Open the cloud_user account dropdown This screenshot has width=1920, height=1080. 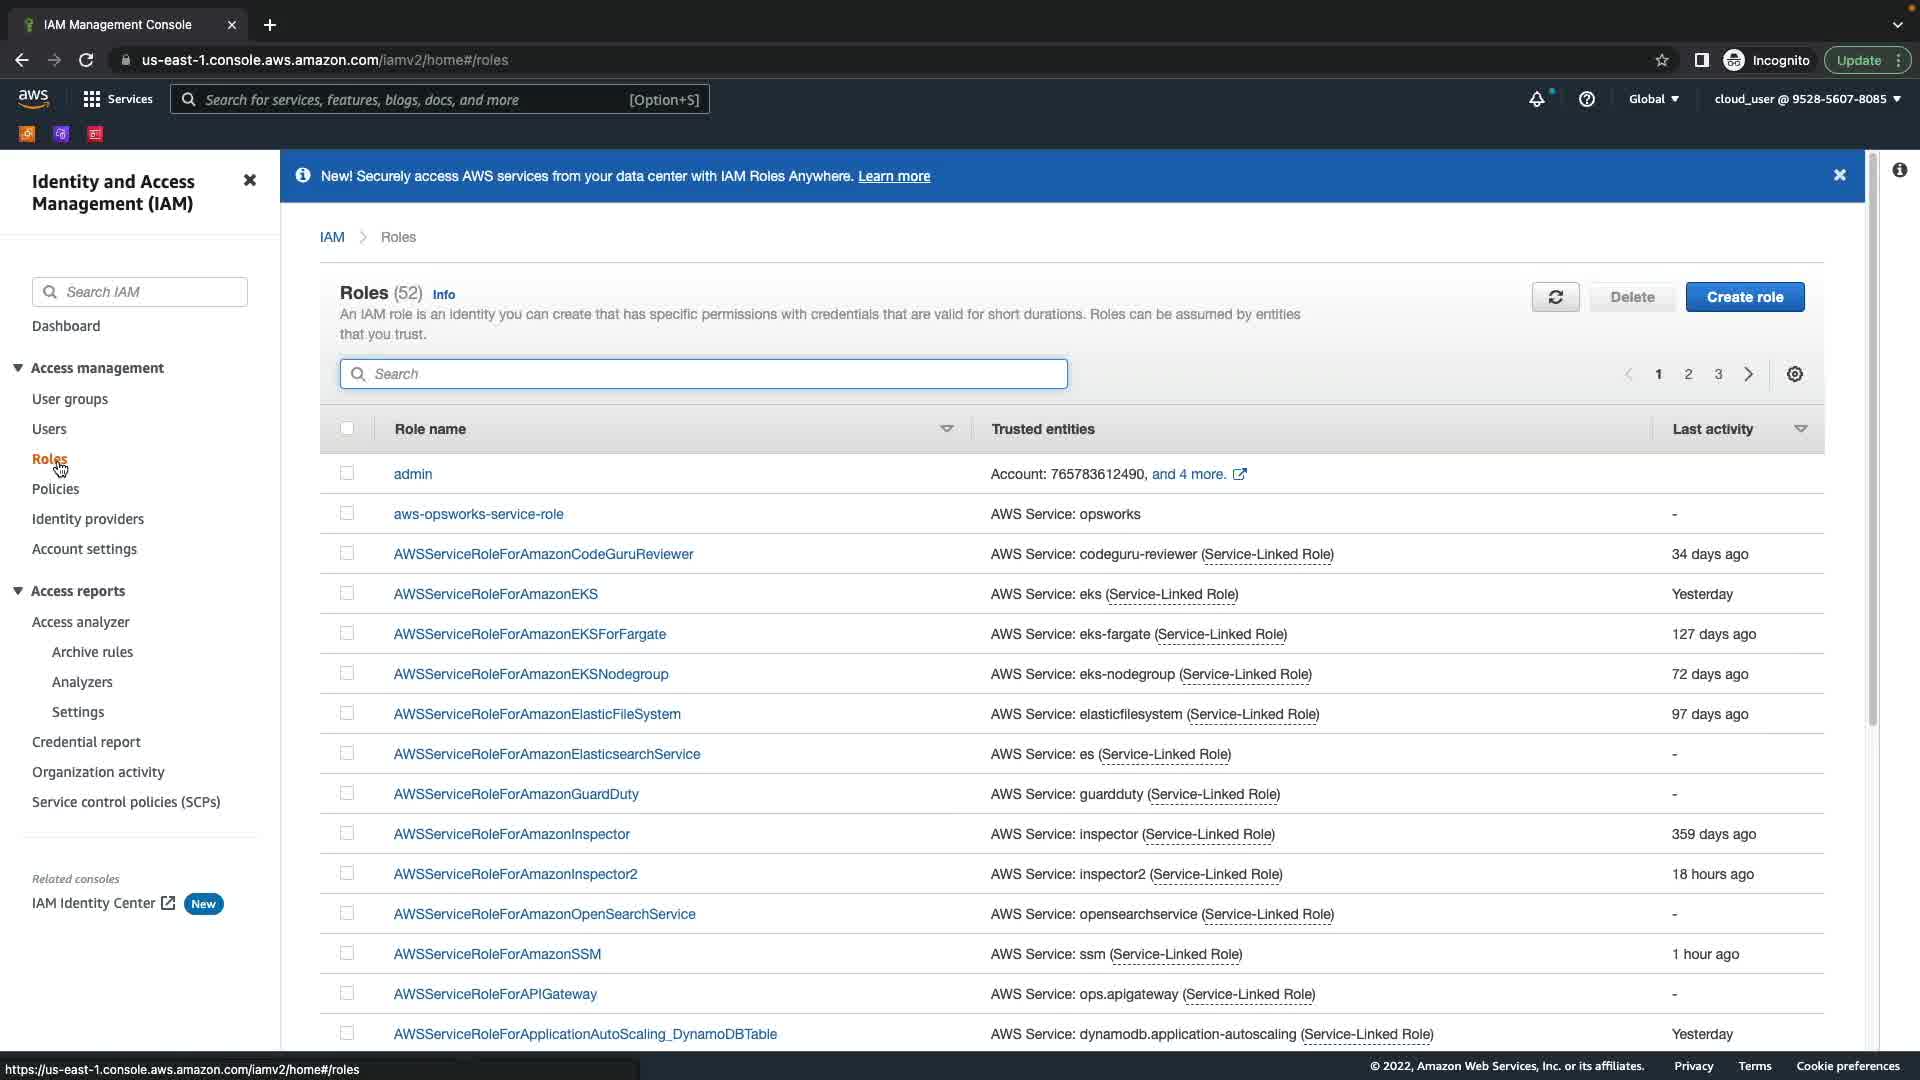(1807, 99)
